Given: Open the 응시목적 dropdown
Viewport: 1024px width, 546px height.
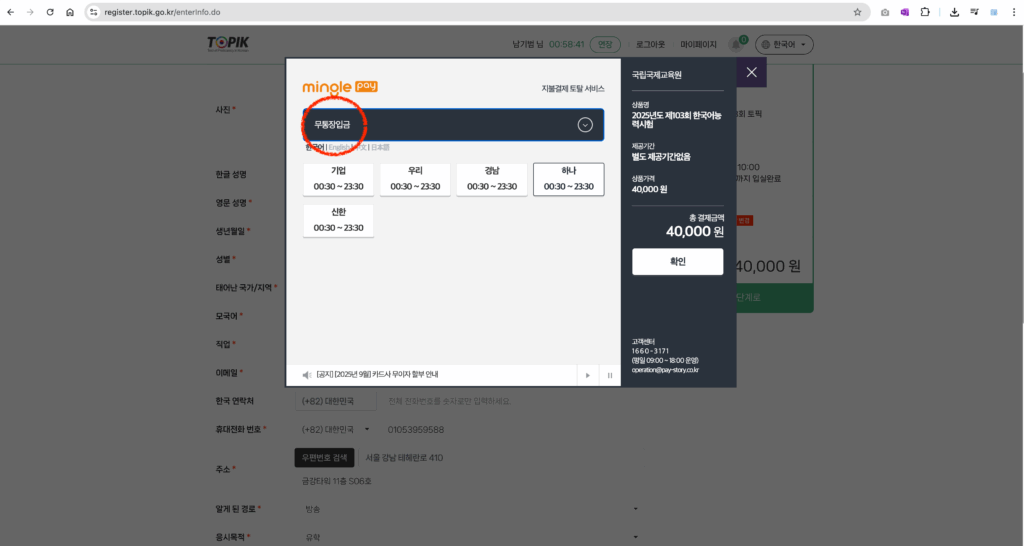Looking at the screenshot, I should click(x=468, y=537).
